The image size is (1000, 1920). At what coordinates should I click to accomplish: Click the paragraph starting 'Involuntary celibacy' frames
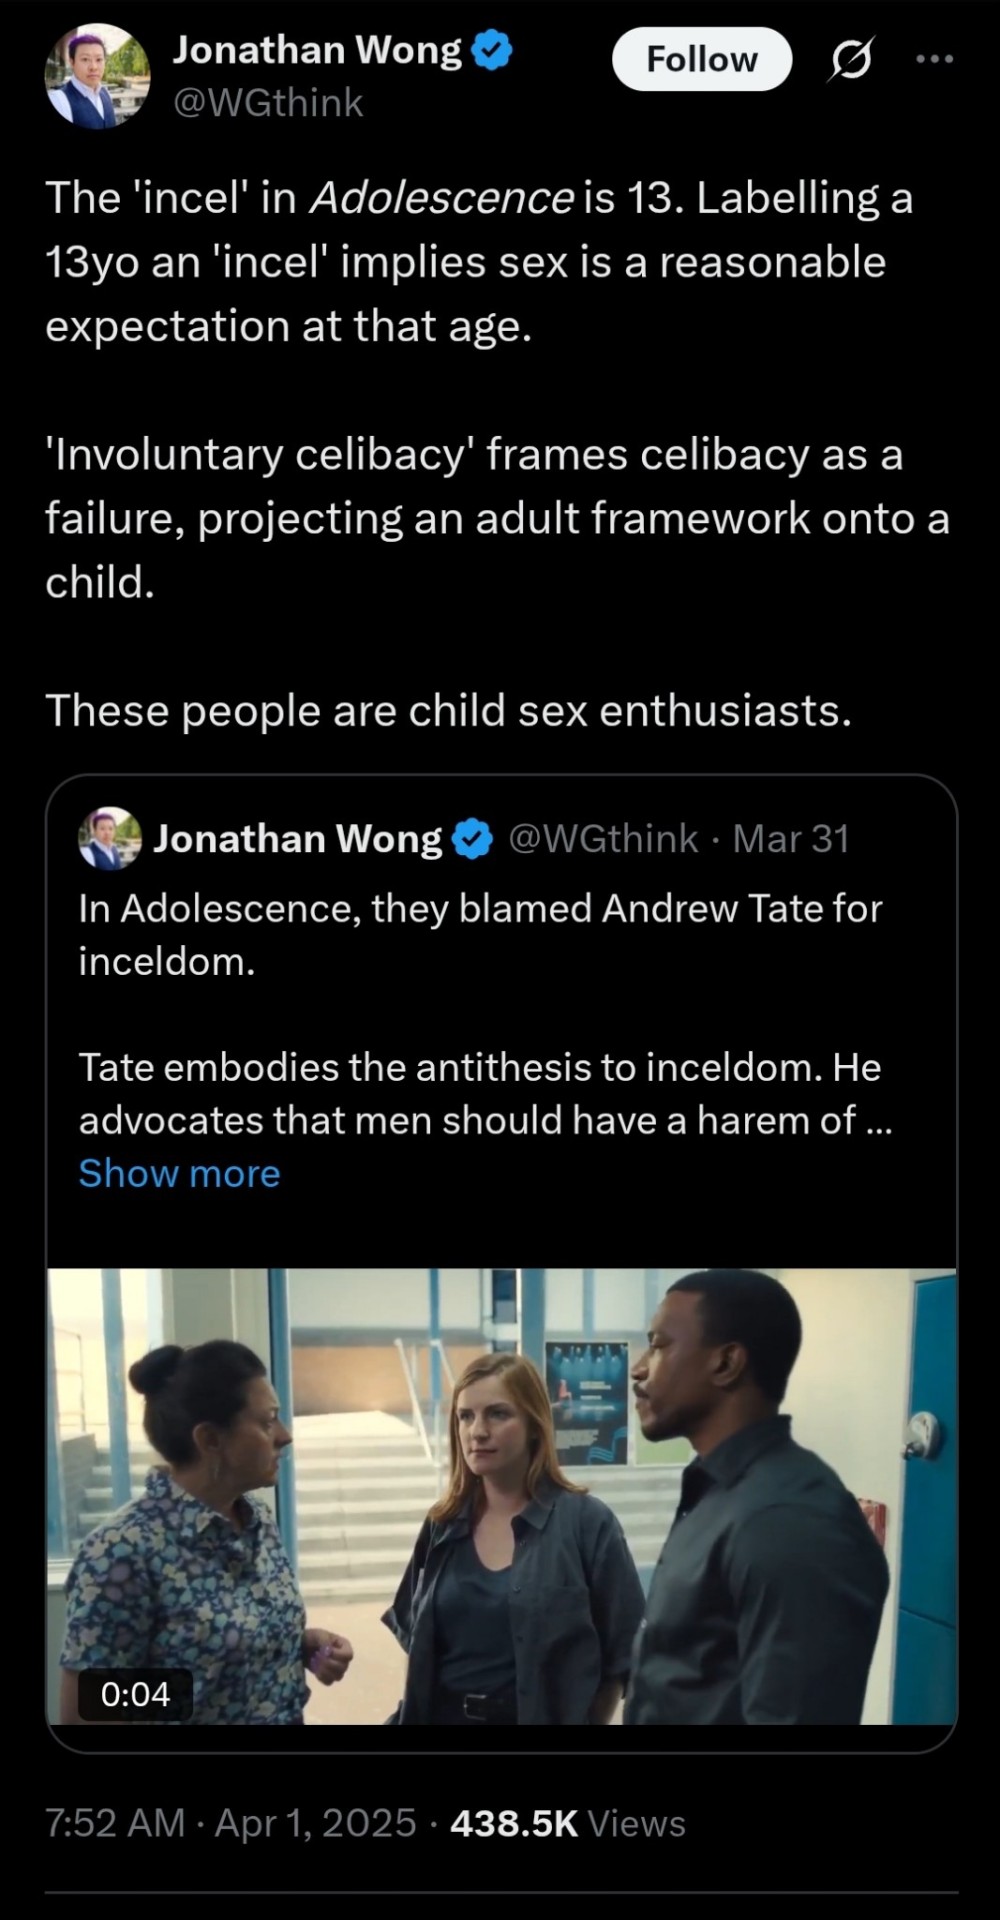496,518
